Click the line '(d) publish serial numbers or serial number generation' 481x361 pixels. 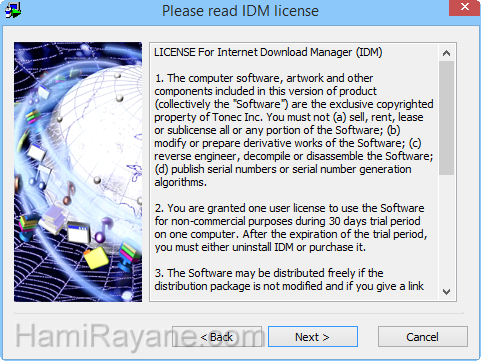(x=283, y=169)
